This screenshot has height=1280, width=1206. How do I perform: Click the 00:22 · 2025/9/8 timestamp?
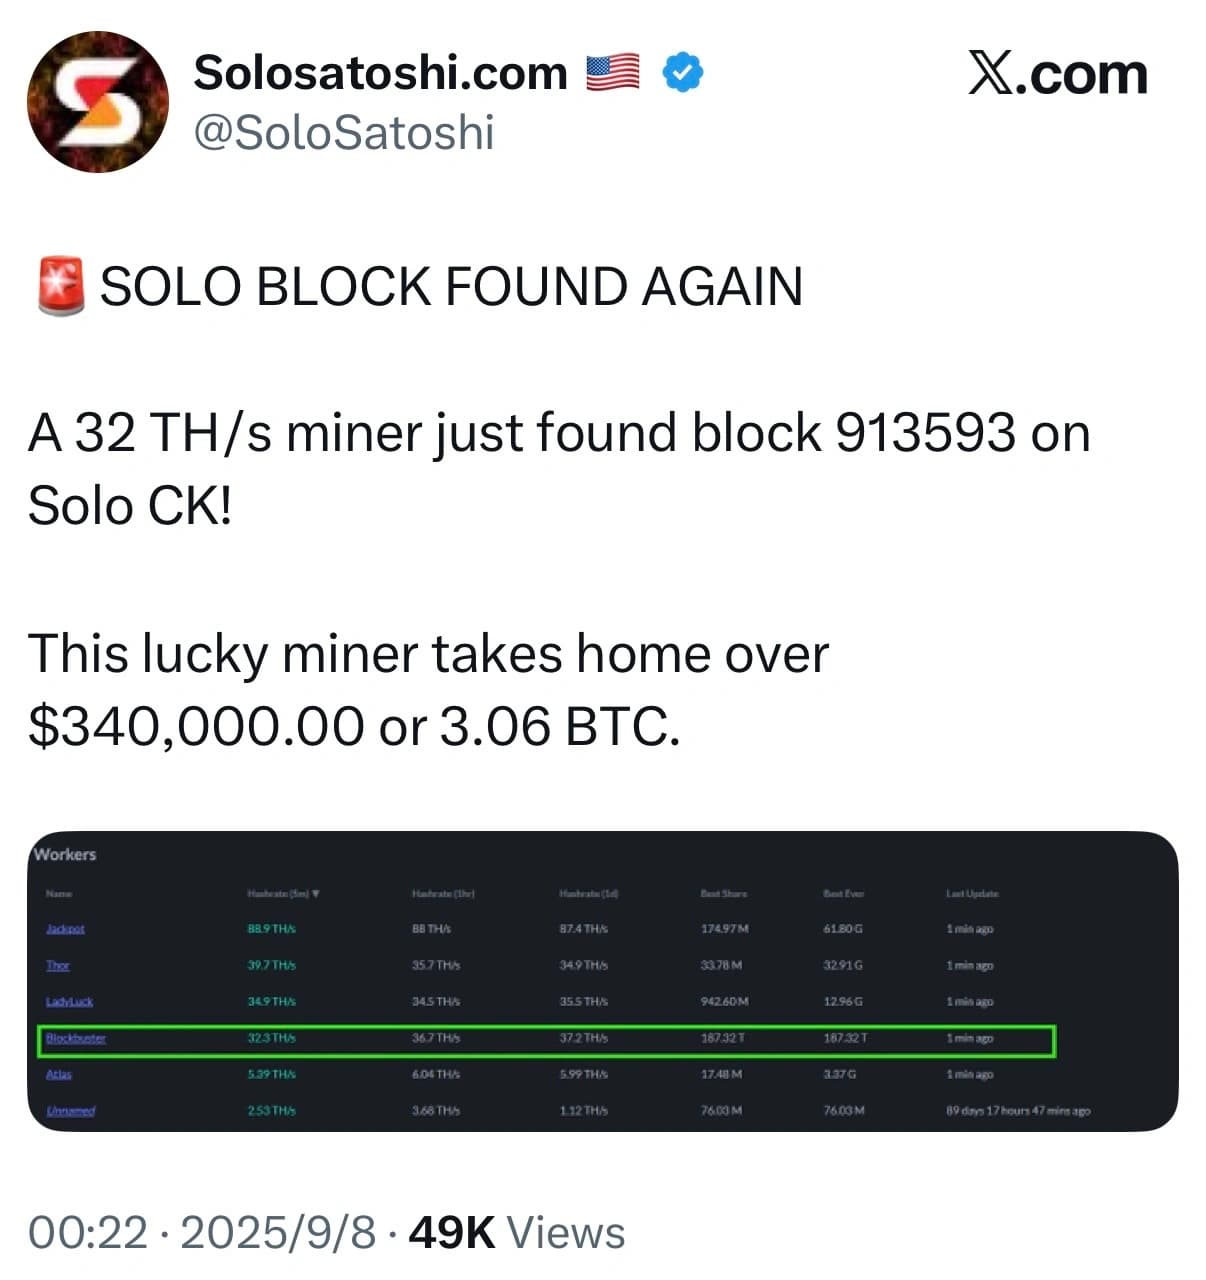(201, 1233)
